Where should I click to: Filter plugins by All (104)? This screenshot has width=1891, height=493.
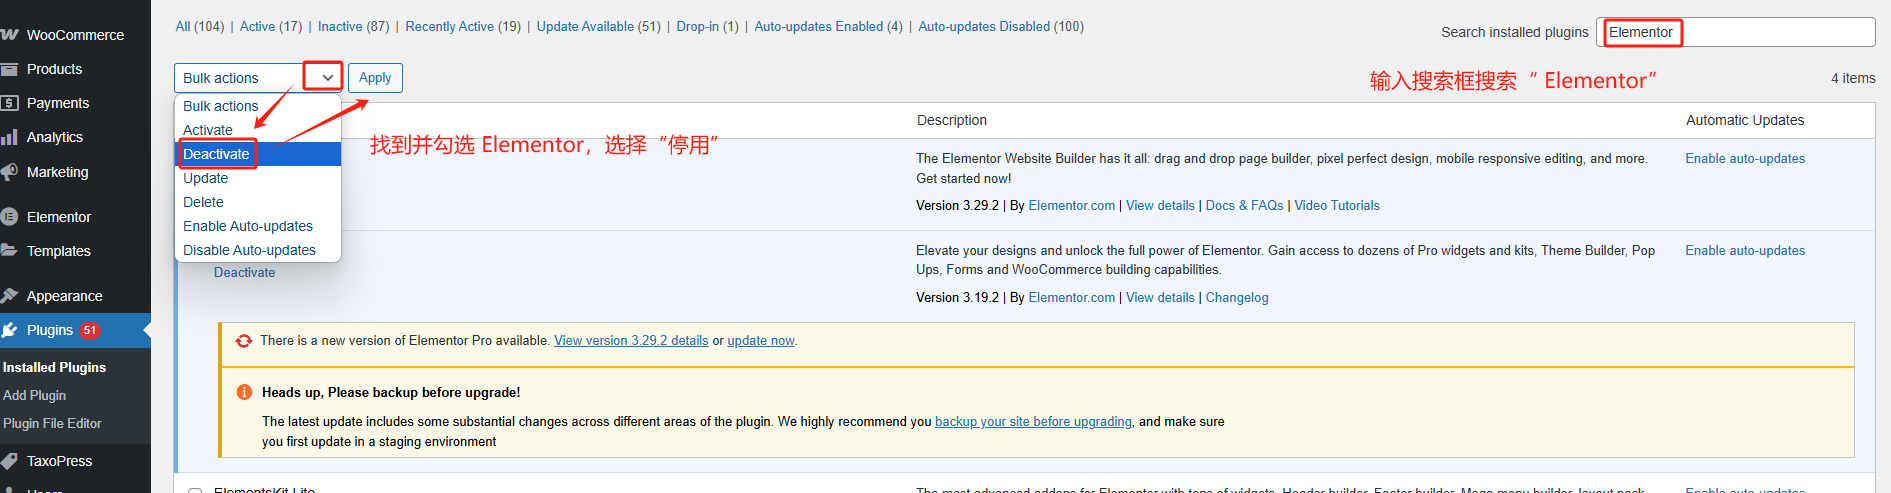[199, 26]
